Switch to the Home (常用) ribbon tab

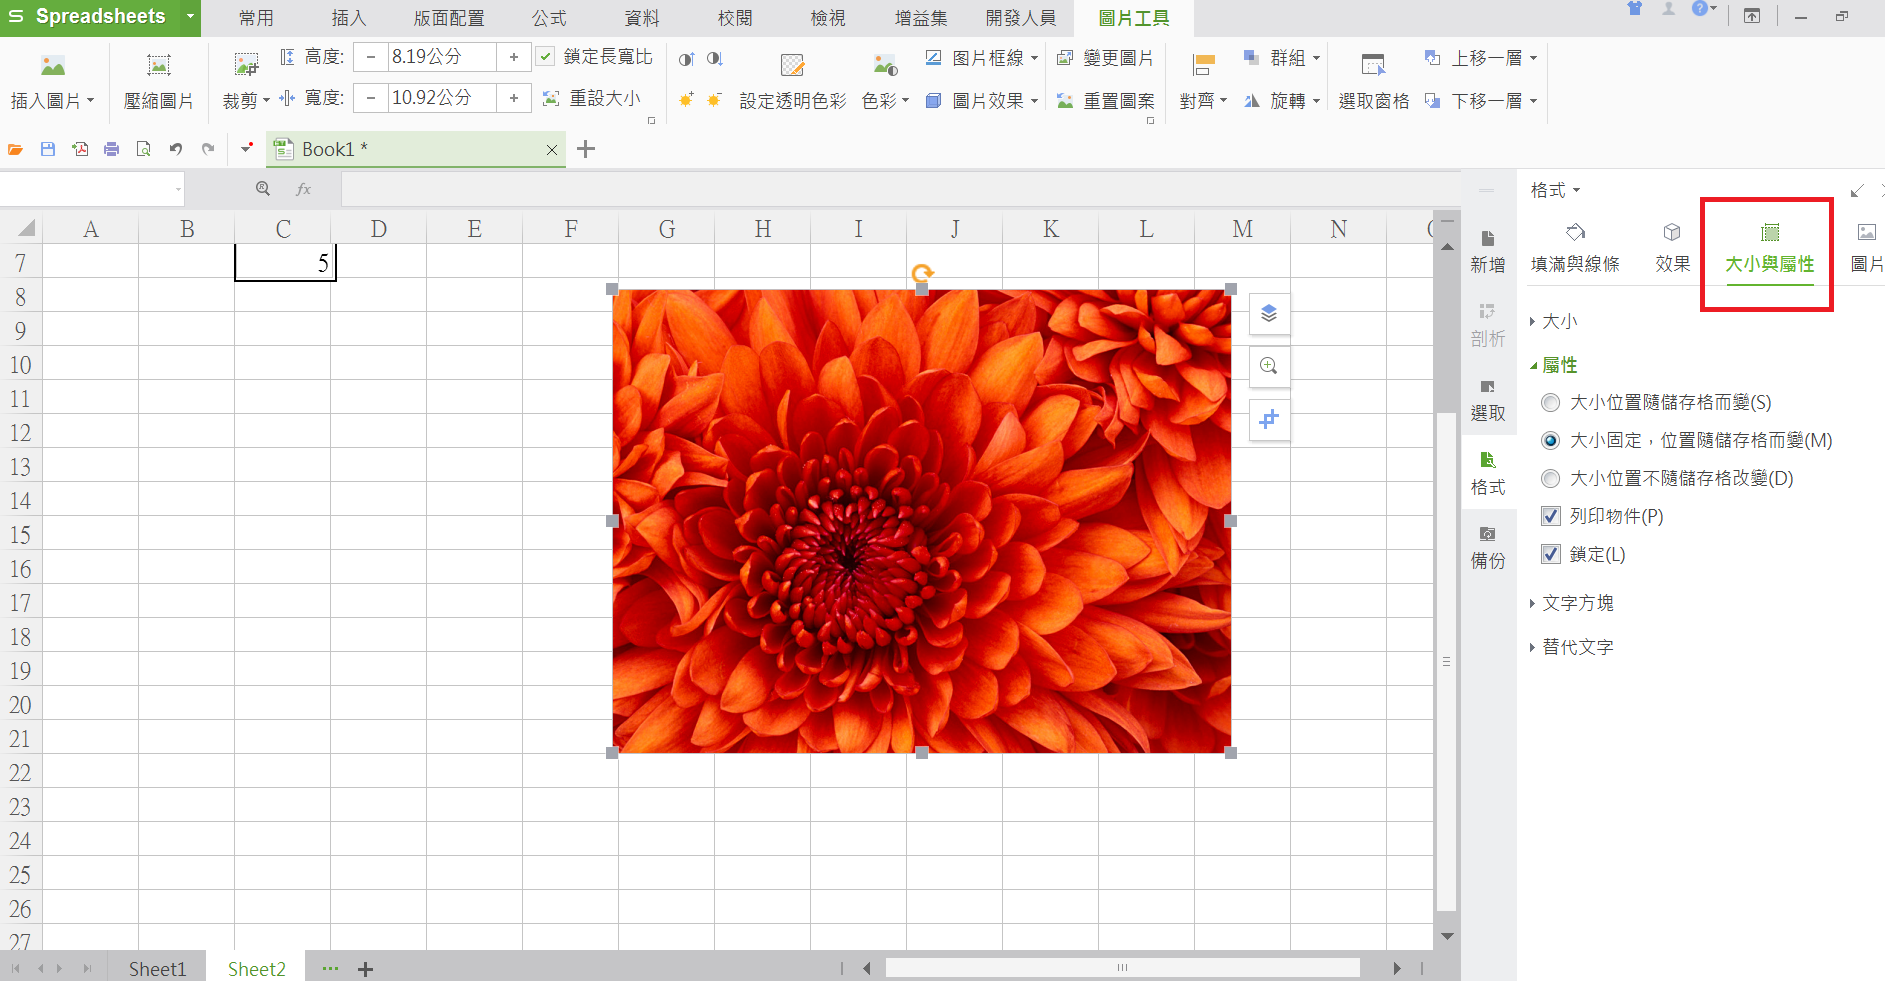click(256, 18)
